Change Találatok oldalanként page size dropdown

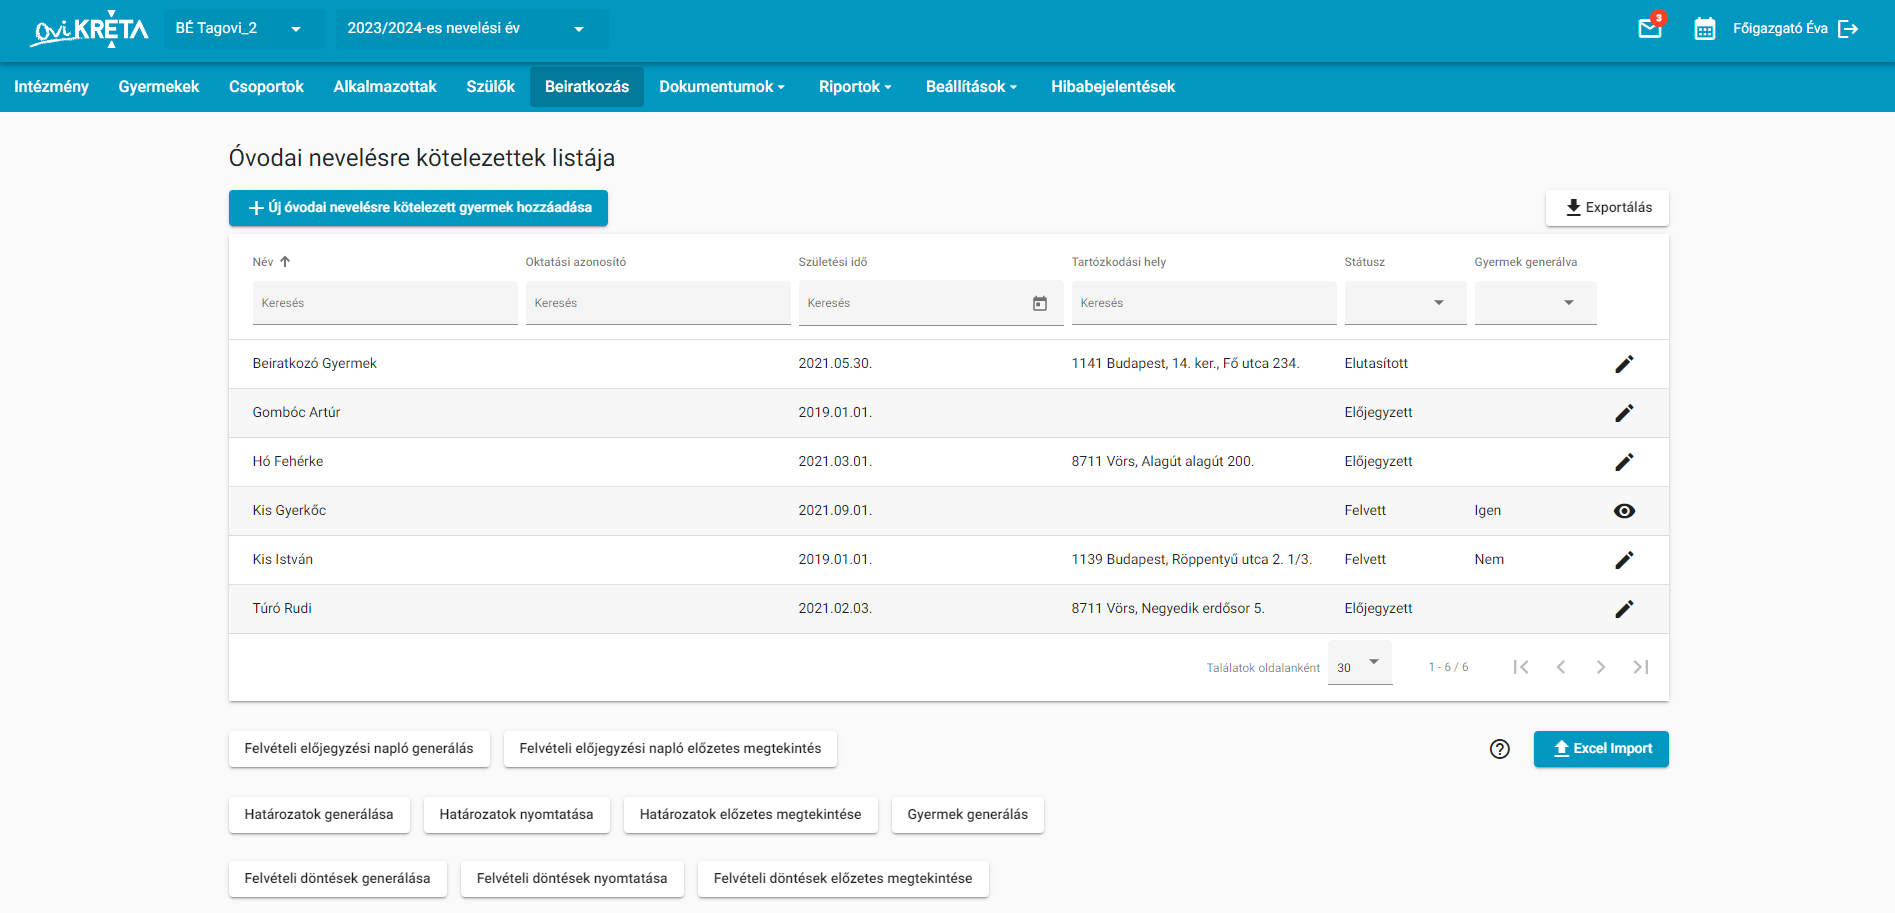pos(1360,664)
